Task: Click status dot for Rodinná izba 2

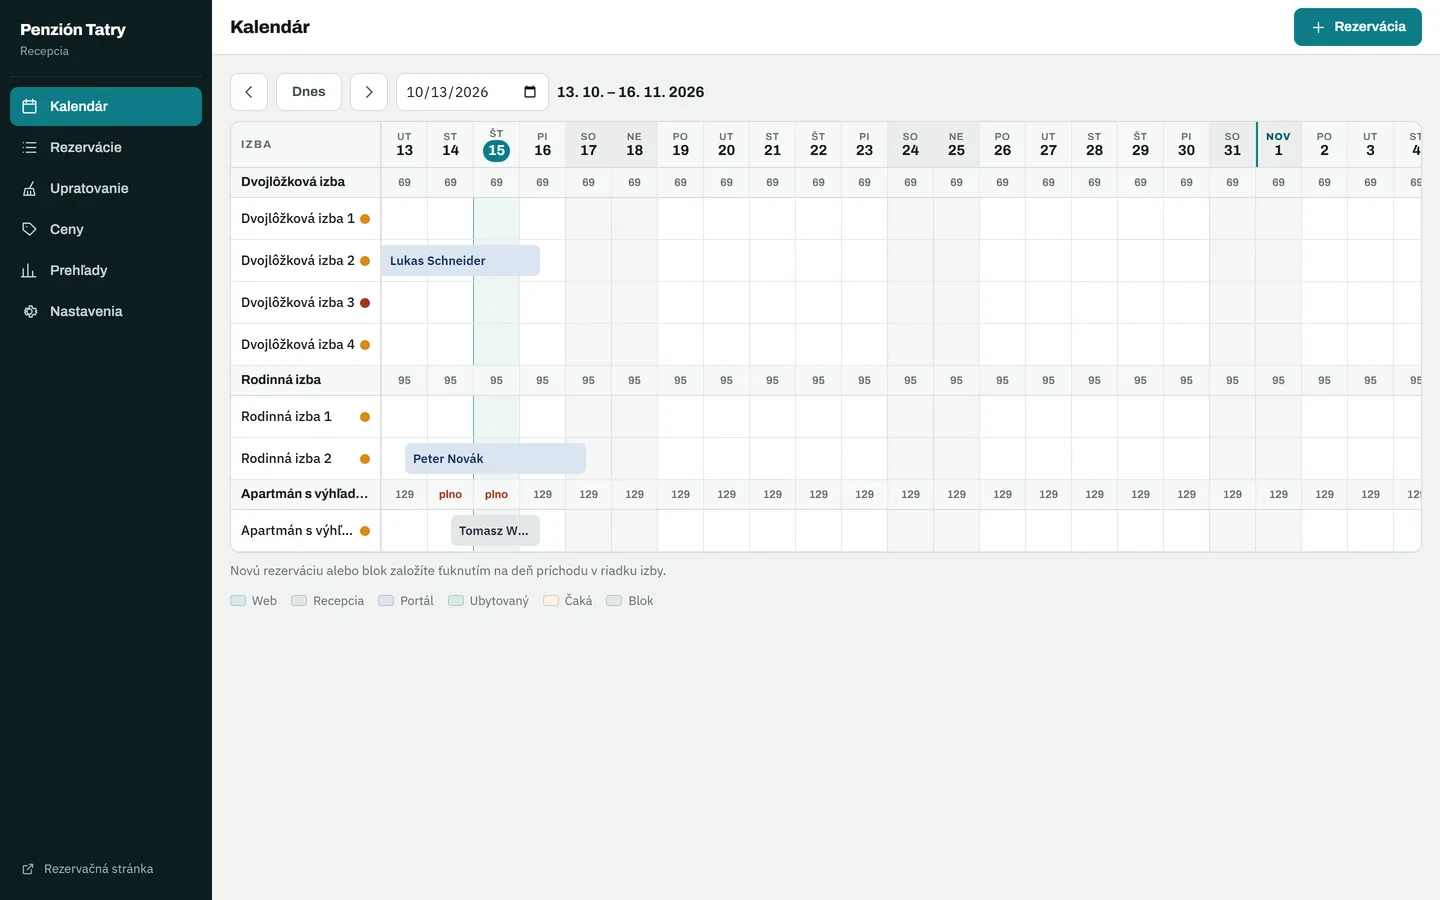Action: pyautogui.click(x=365, y=459)
